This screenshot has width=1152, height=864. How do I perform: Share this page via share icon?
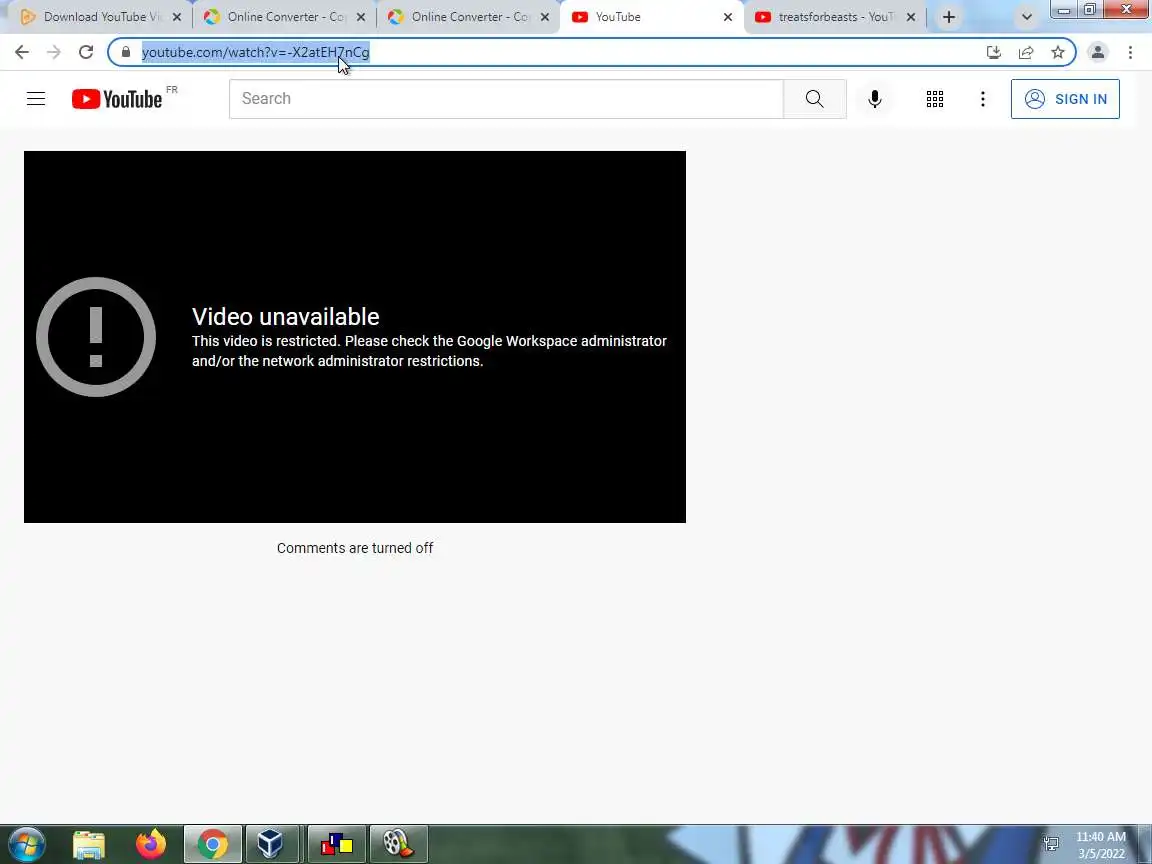[1026, 51]
